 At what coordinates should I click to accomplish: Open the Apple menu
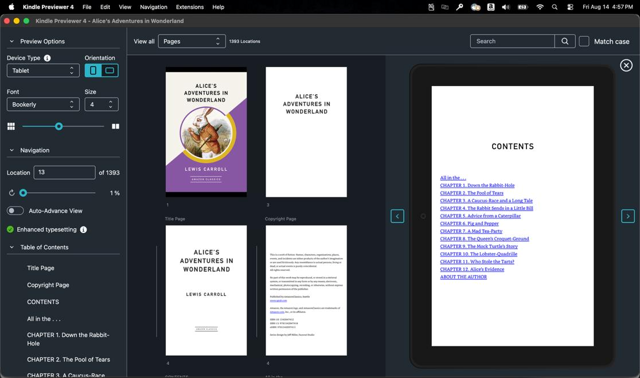(11, 7)
